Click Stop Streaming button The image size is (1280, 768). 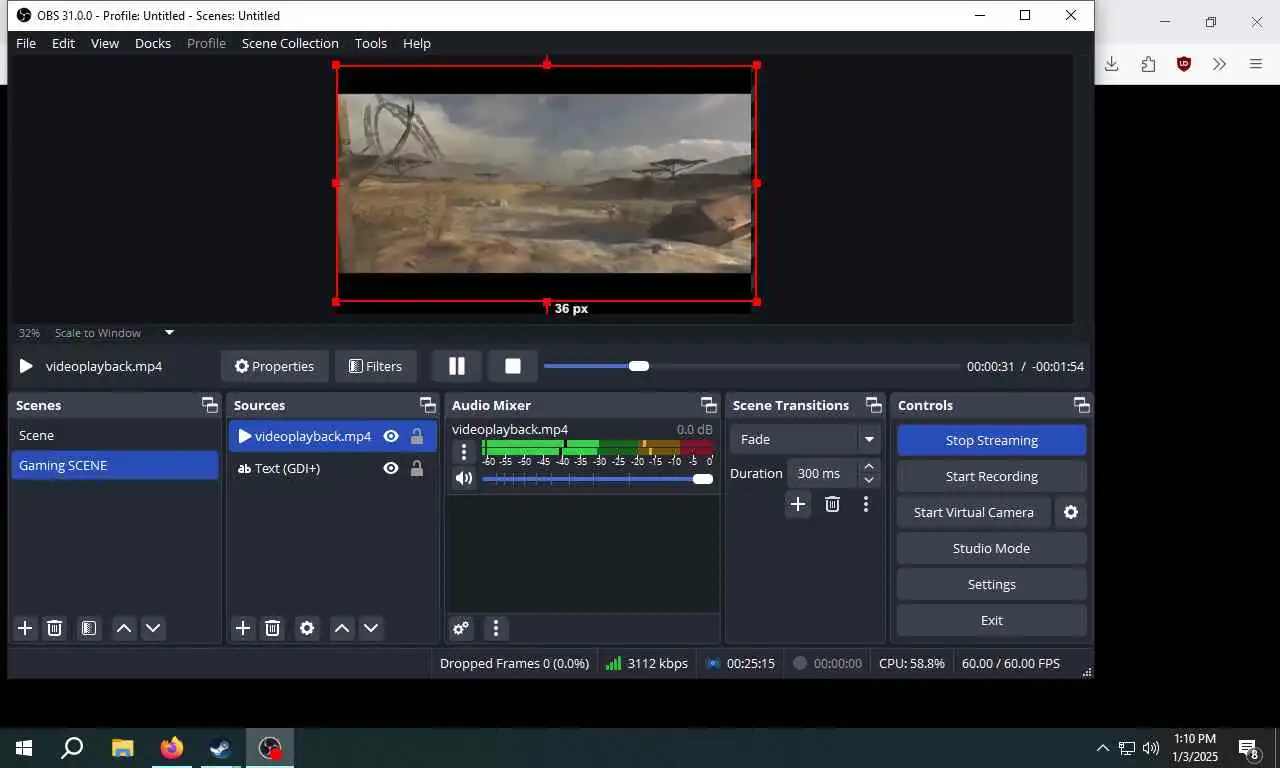(992, 440)
